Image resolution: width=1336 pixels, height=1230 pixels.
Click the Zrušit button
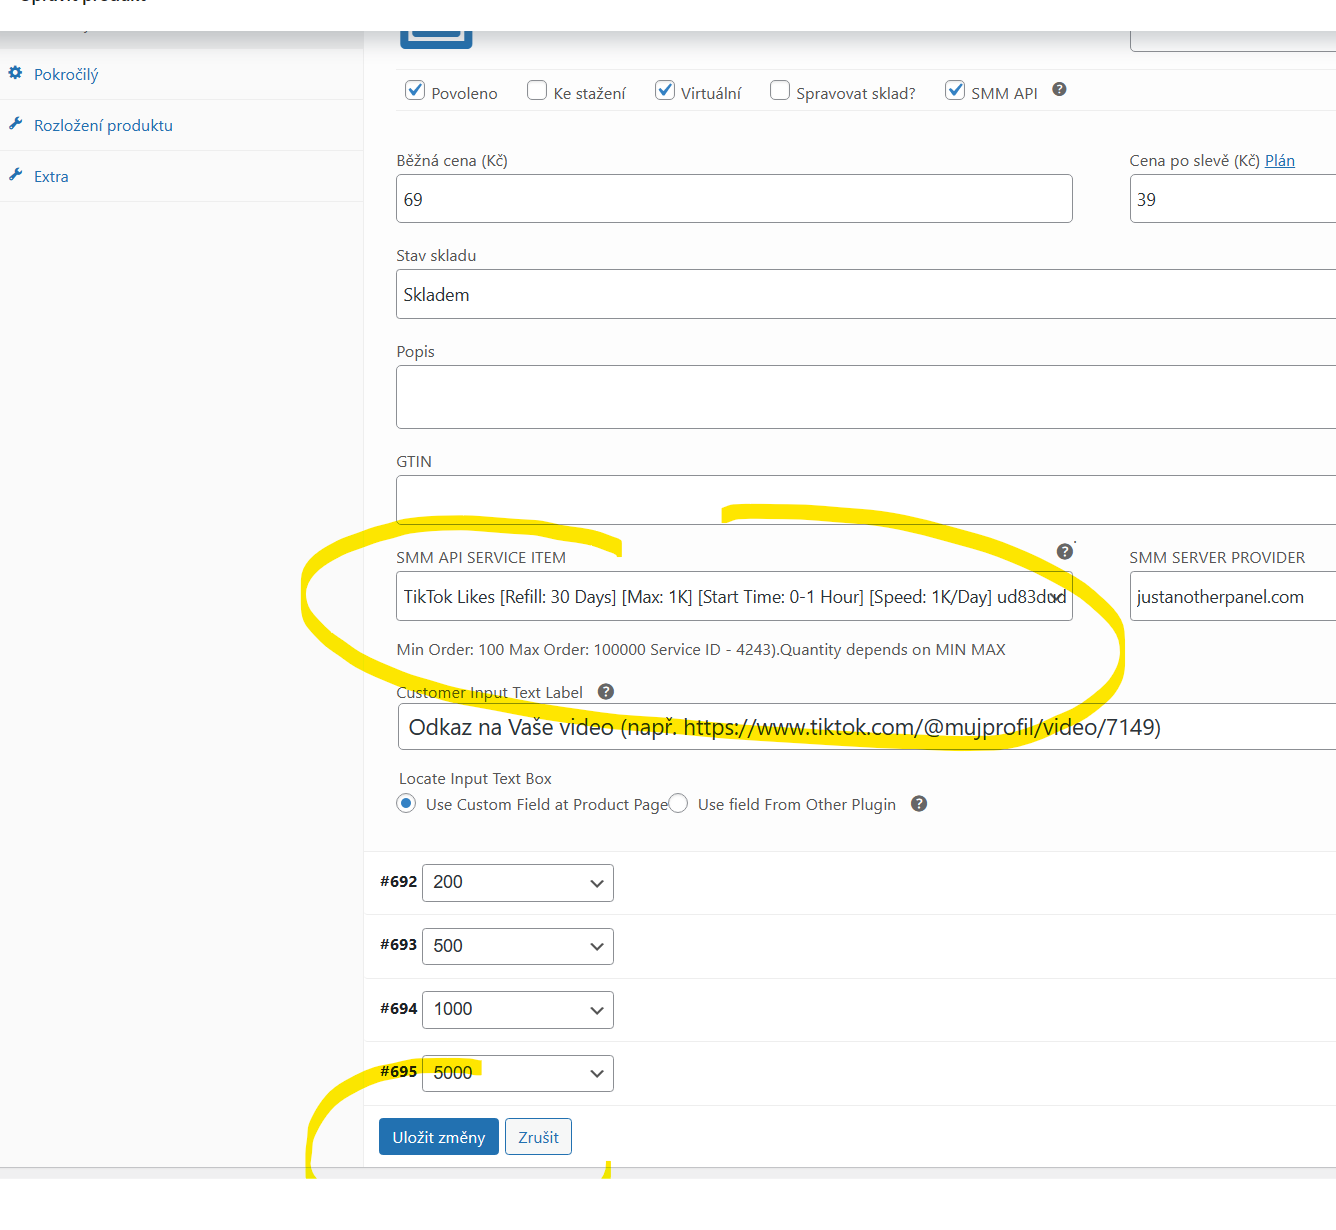538,1137
